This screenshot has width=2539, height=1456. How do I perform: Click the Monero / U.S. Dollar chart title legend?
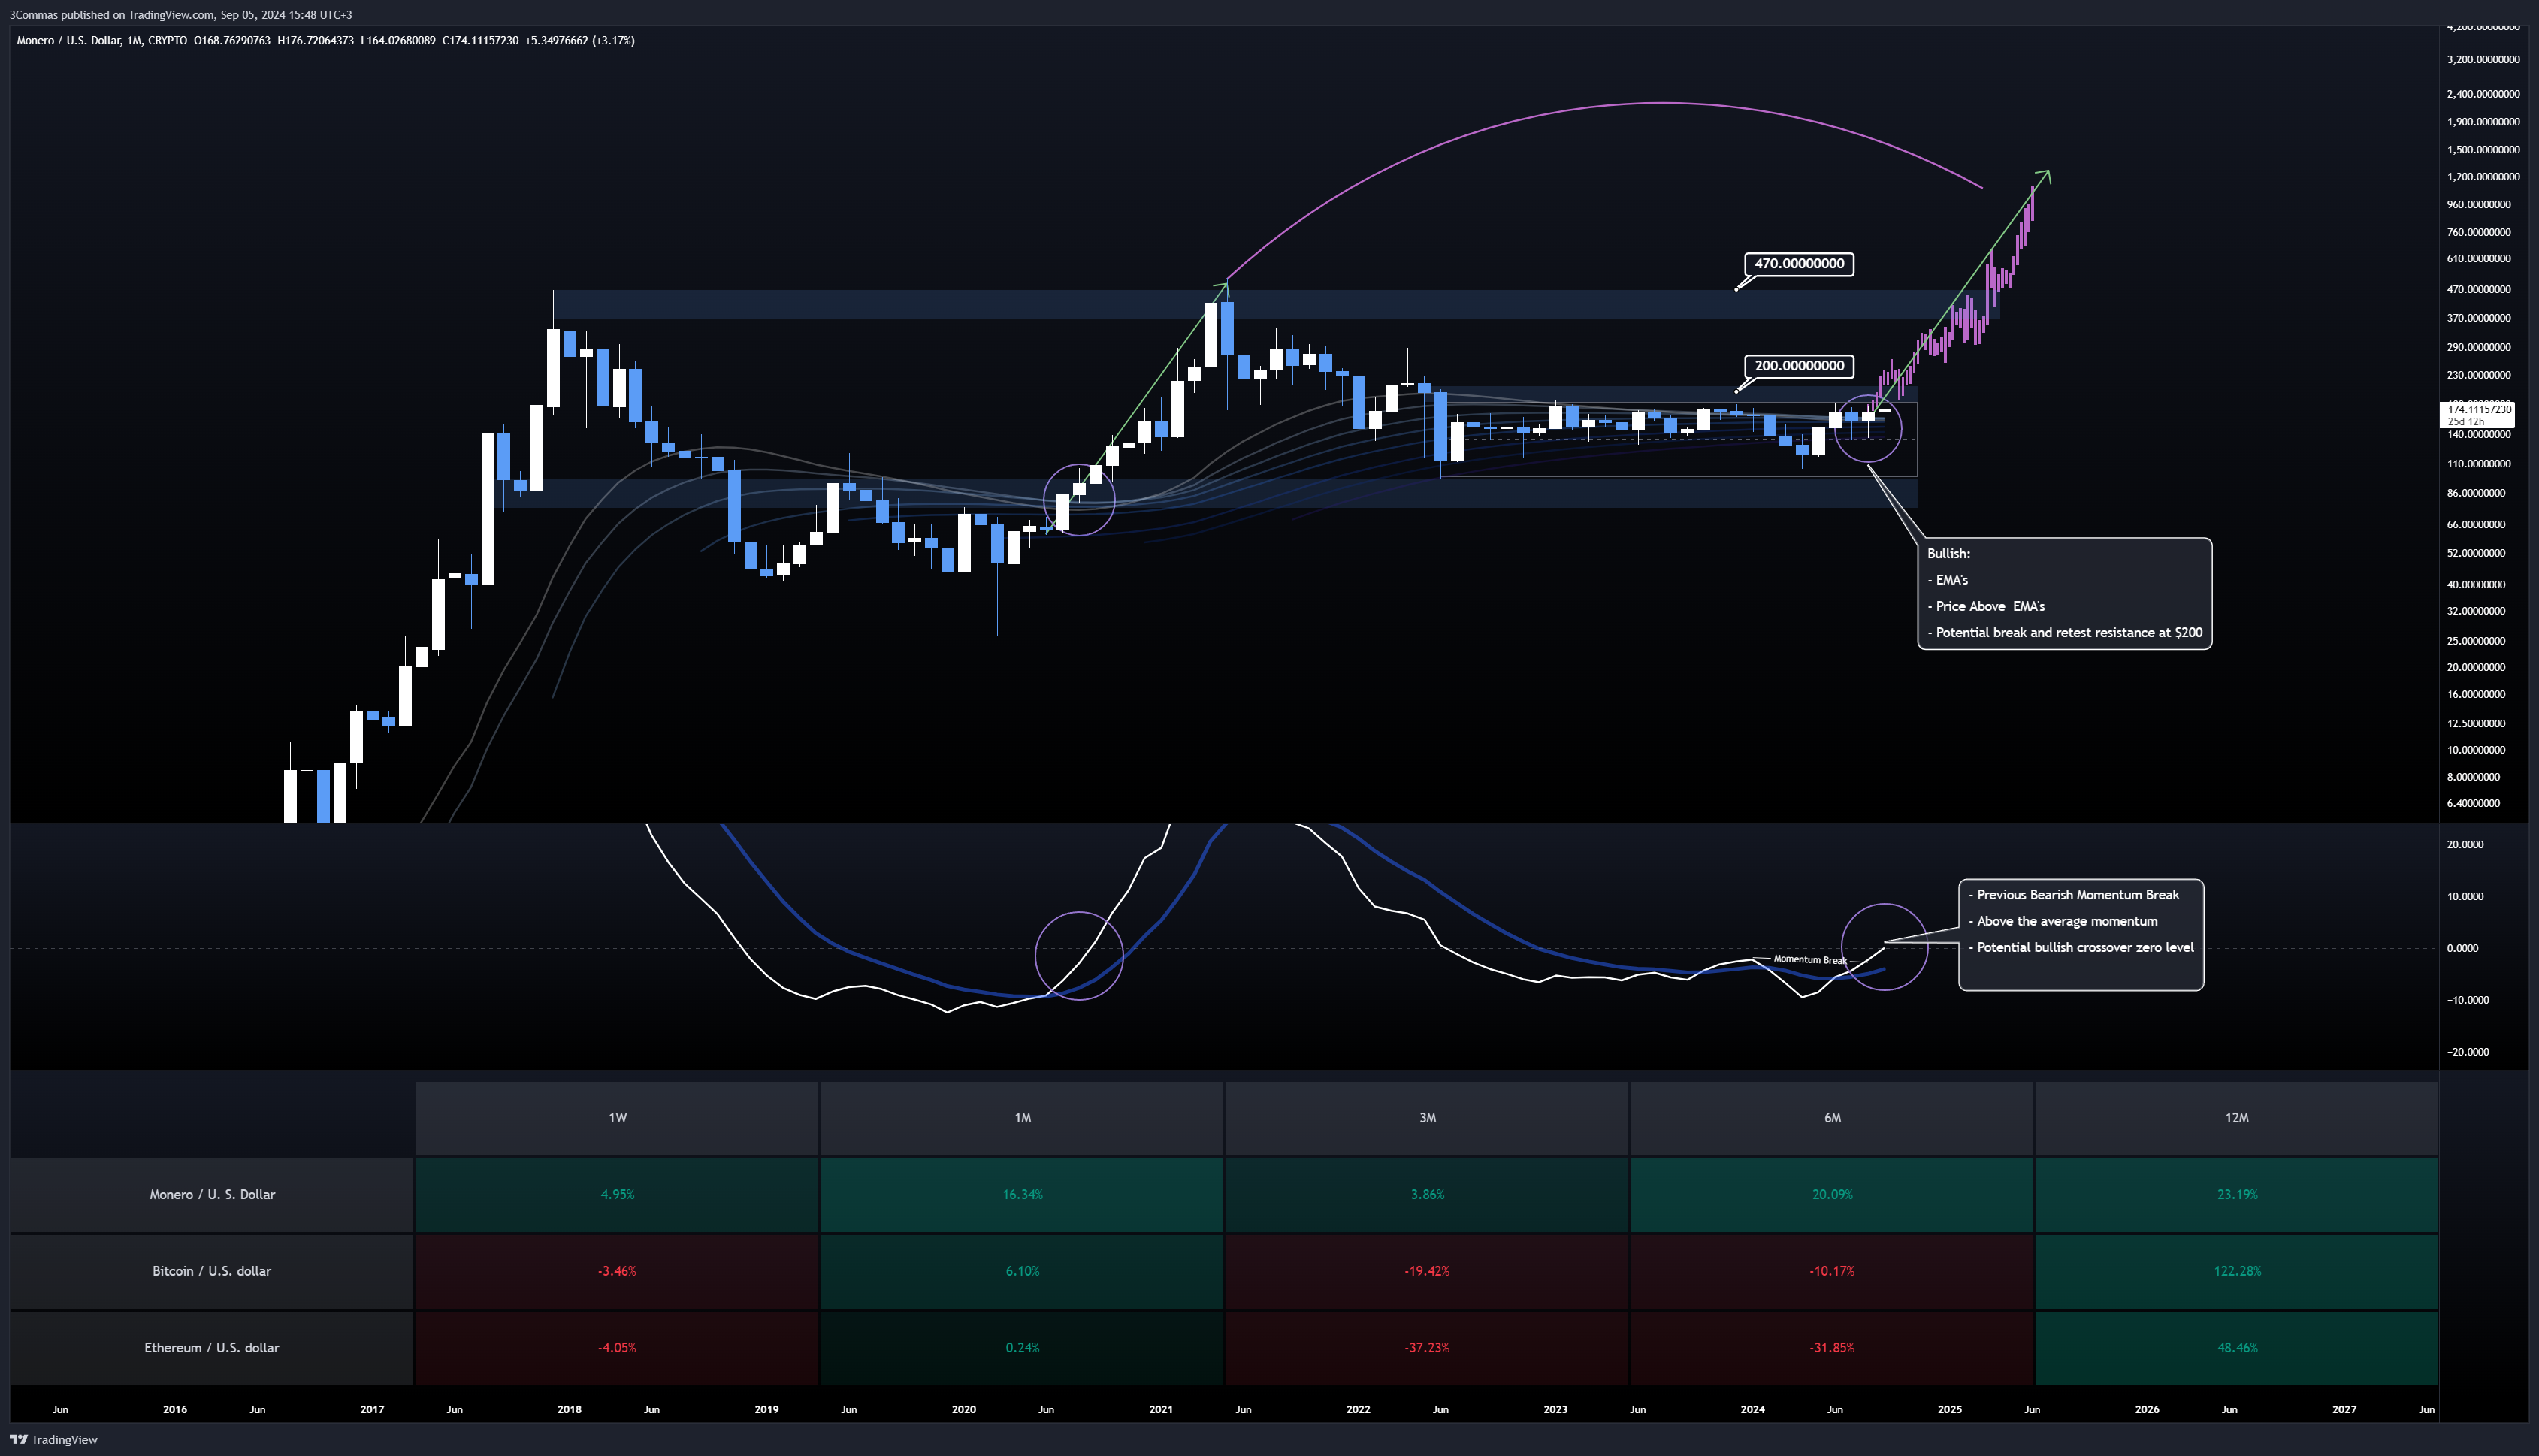coord(102,41)
